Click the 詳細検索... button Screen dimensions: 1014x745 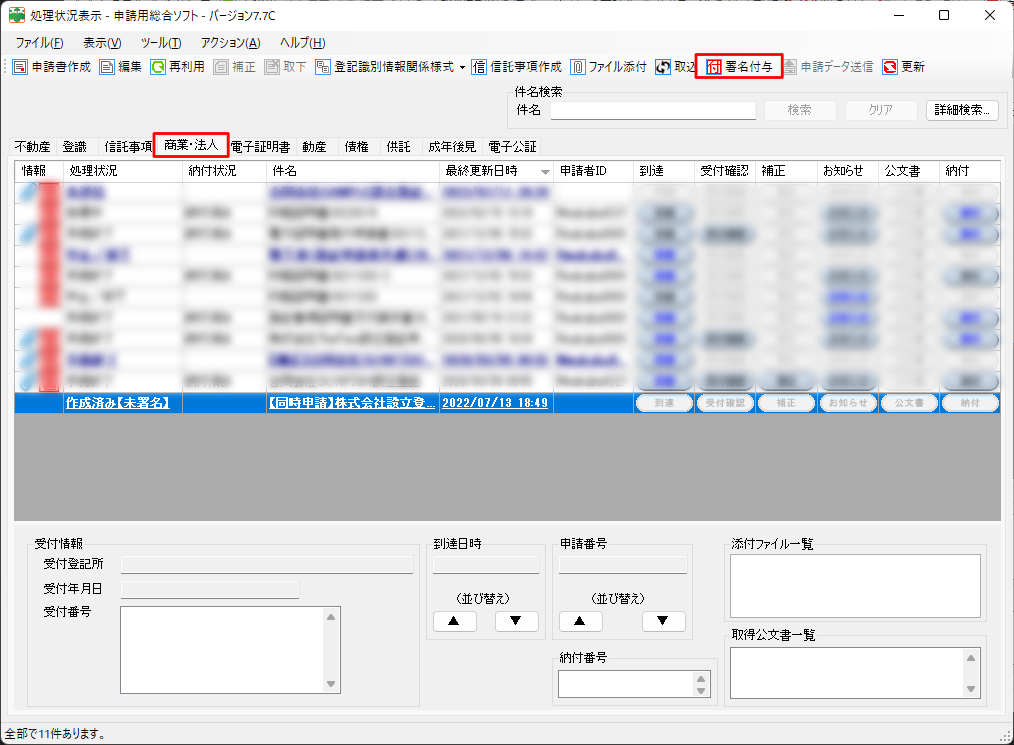tap(961, 110)
